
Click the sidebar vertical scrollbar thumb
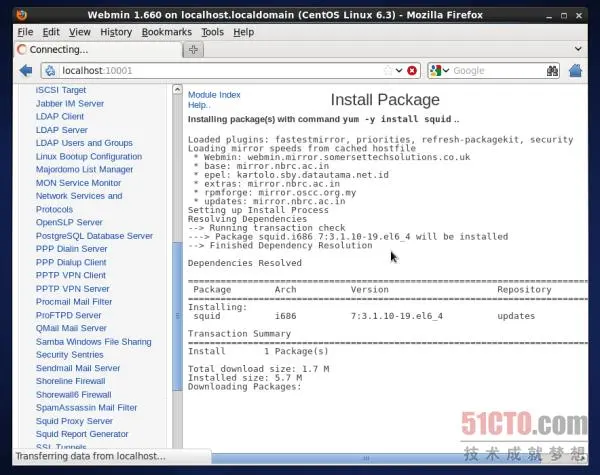177,316
